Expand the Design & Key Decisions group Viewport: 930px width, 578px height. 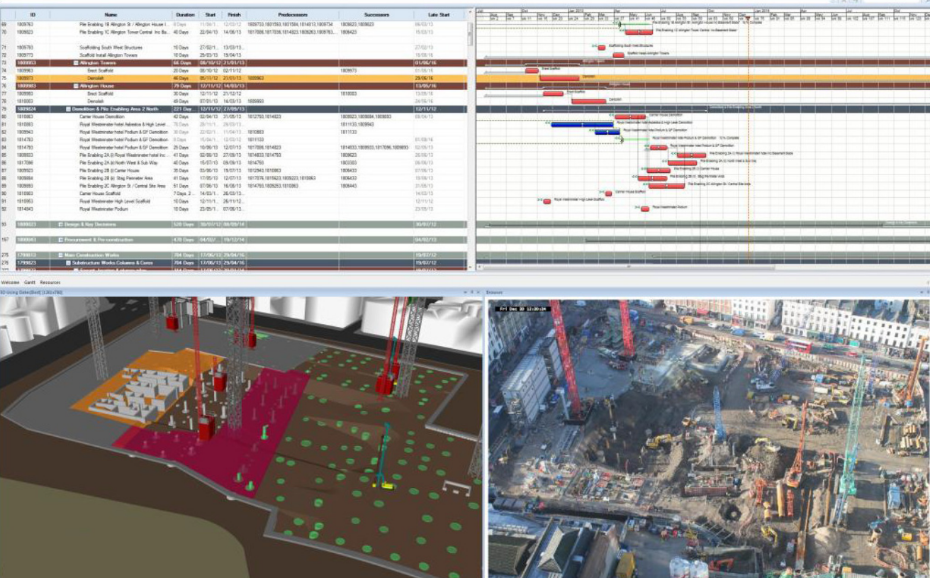61,224
